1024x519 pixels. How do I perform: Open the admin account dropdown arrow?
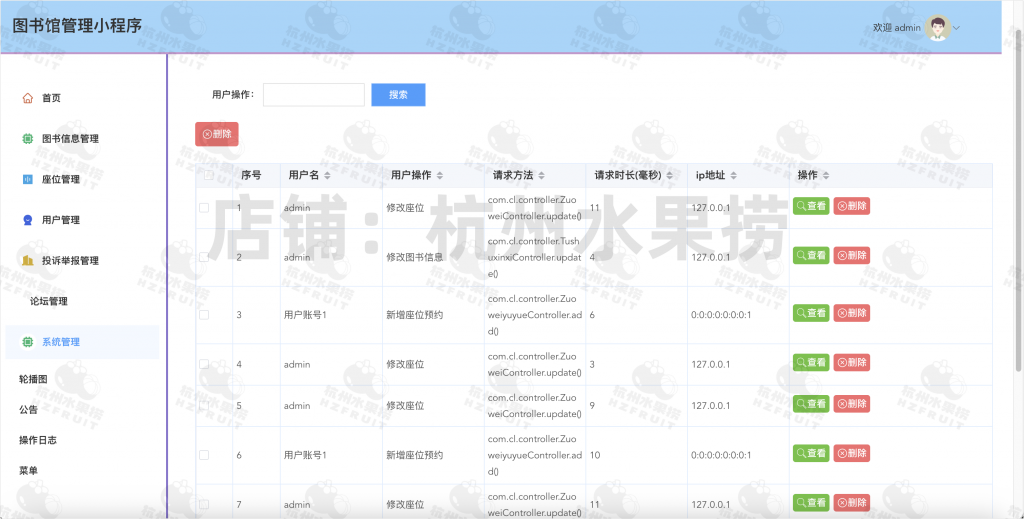click(x=957, y=28)
